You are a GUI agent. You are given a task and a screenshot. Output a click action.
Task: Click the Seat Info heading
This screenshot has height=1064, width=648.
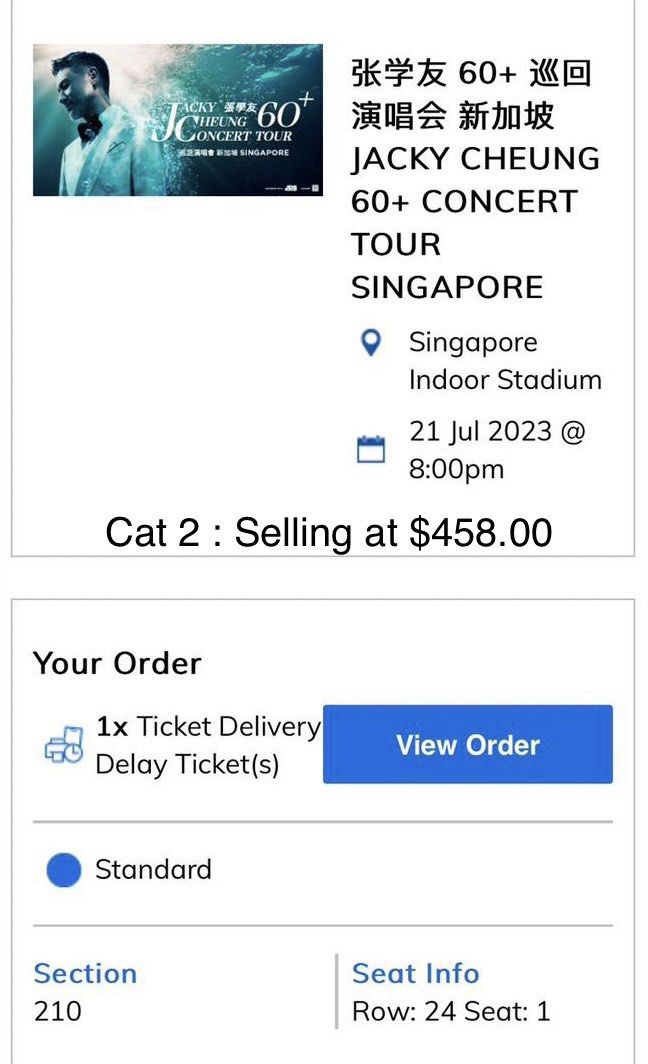click(416, 974)
